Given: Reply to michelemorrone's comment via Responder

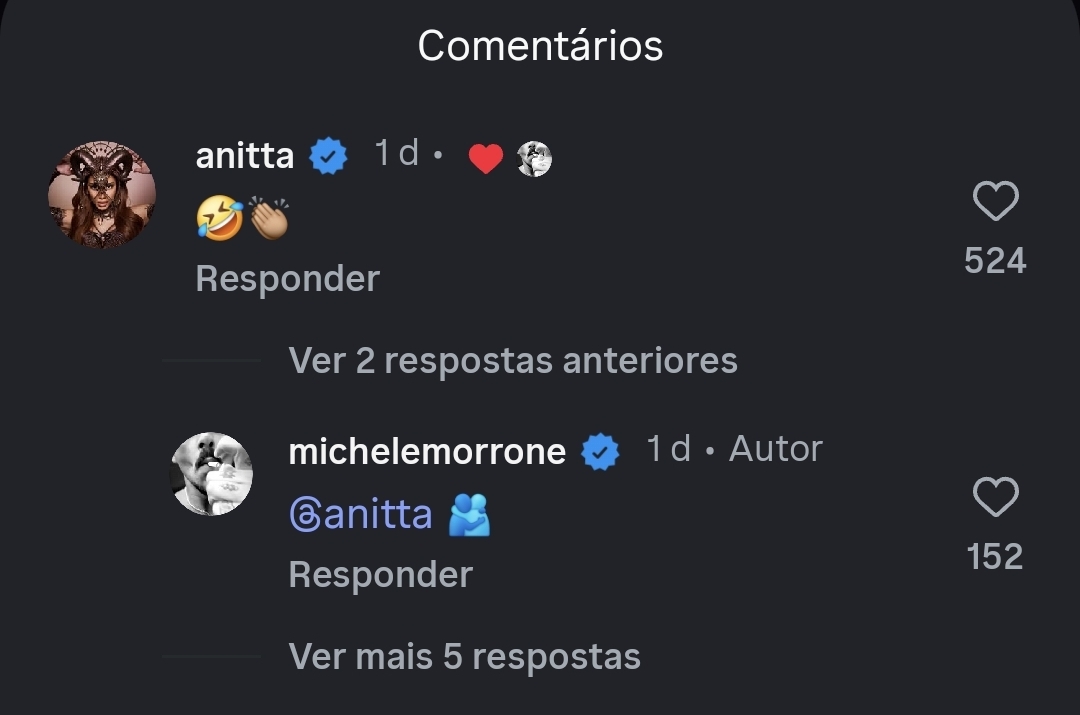Looking at the screenshot, I should (x=380, y=574).
